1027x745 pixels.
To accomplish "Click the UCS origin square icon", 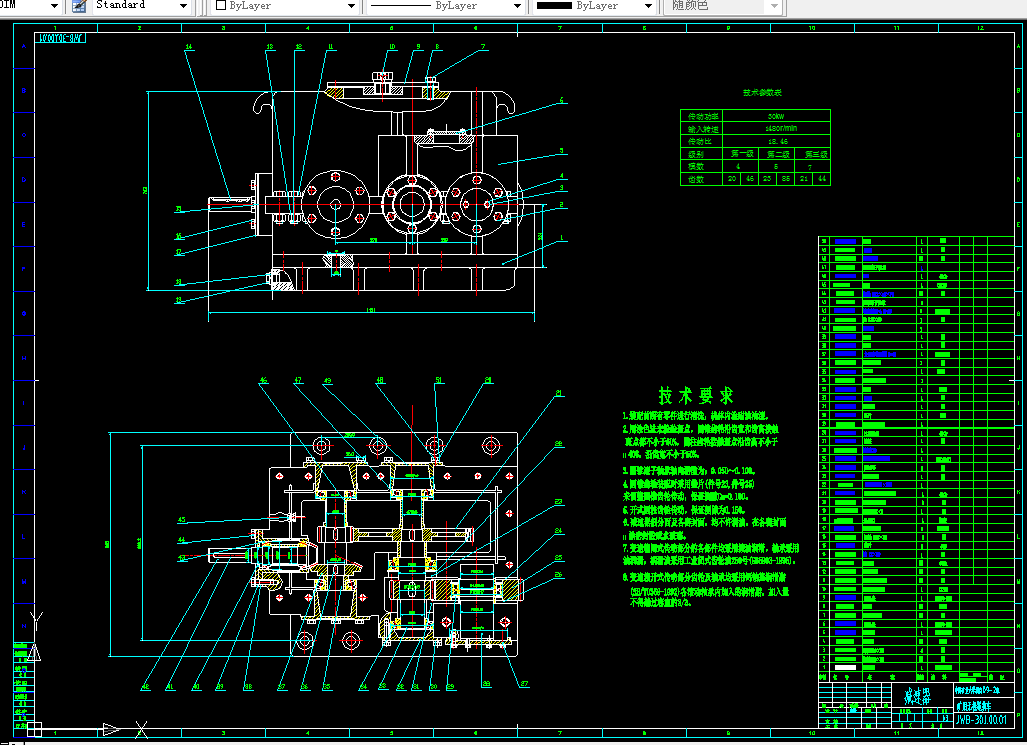I will pyautogui.click(x=35, y=729).
